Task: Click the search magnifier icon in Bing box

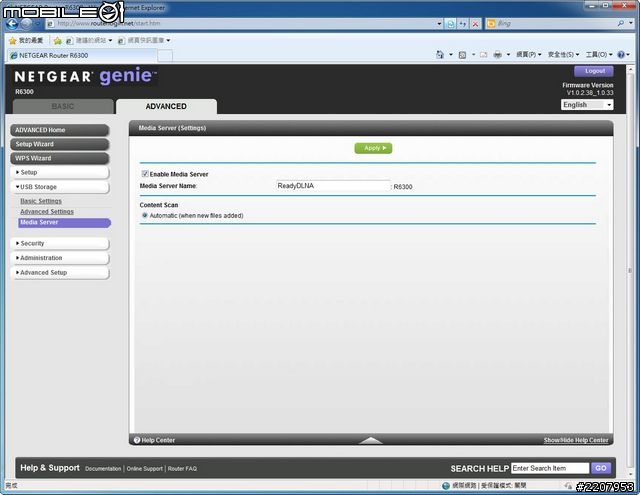Action: click(x=621, y=23)
